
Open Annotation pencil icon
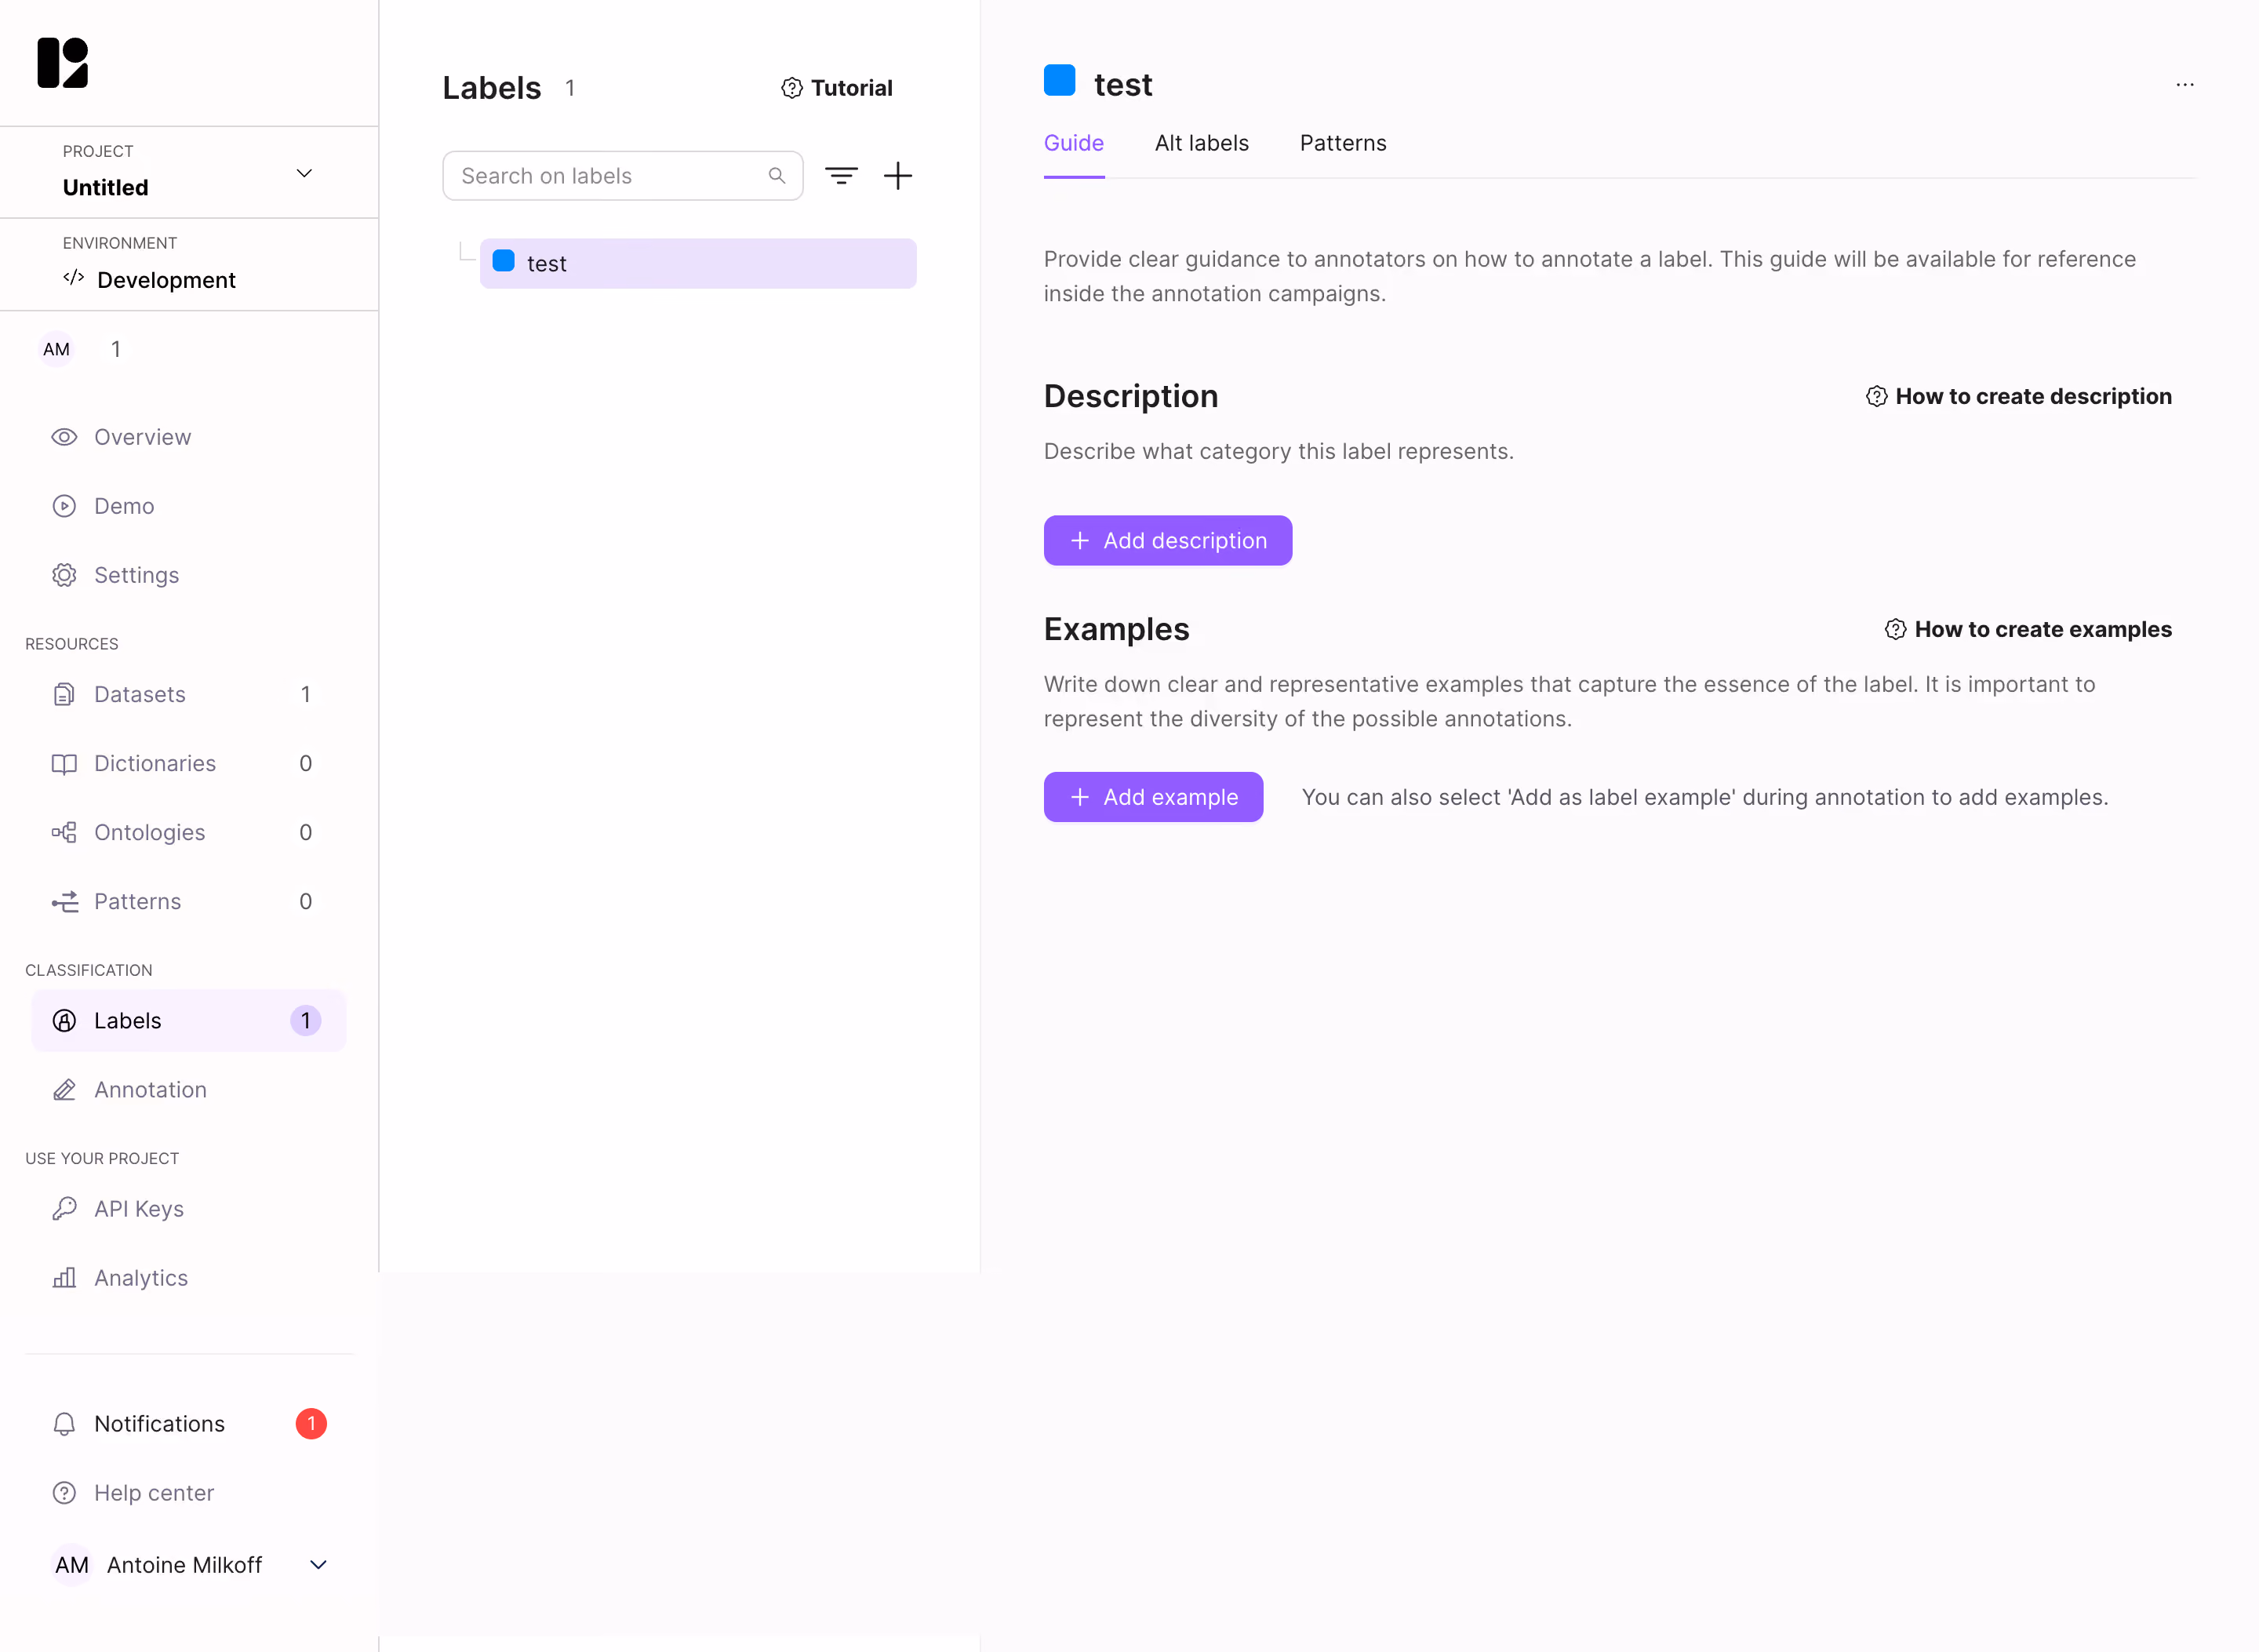tap(64, 1090)
